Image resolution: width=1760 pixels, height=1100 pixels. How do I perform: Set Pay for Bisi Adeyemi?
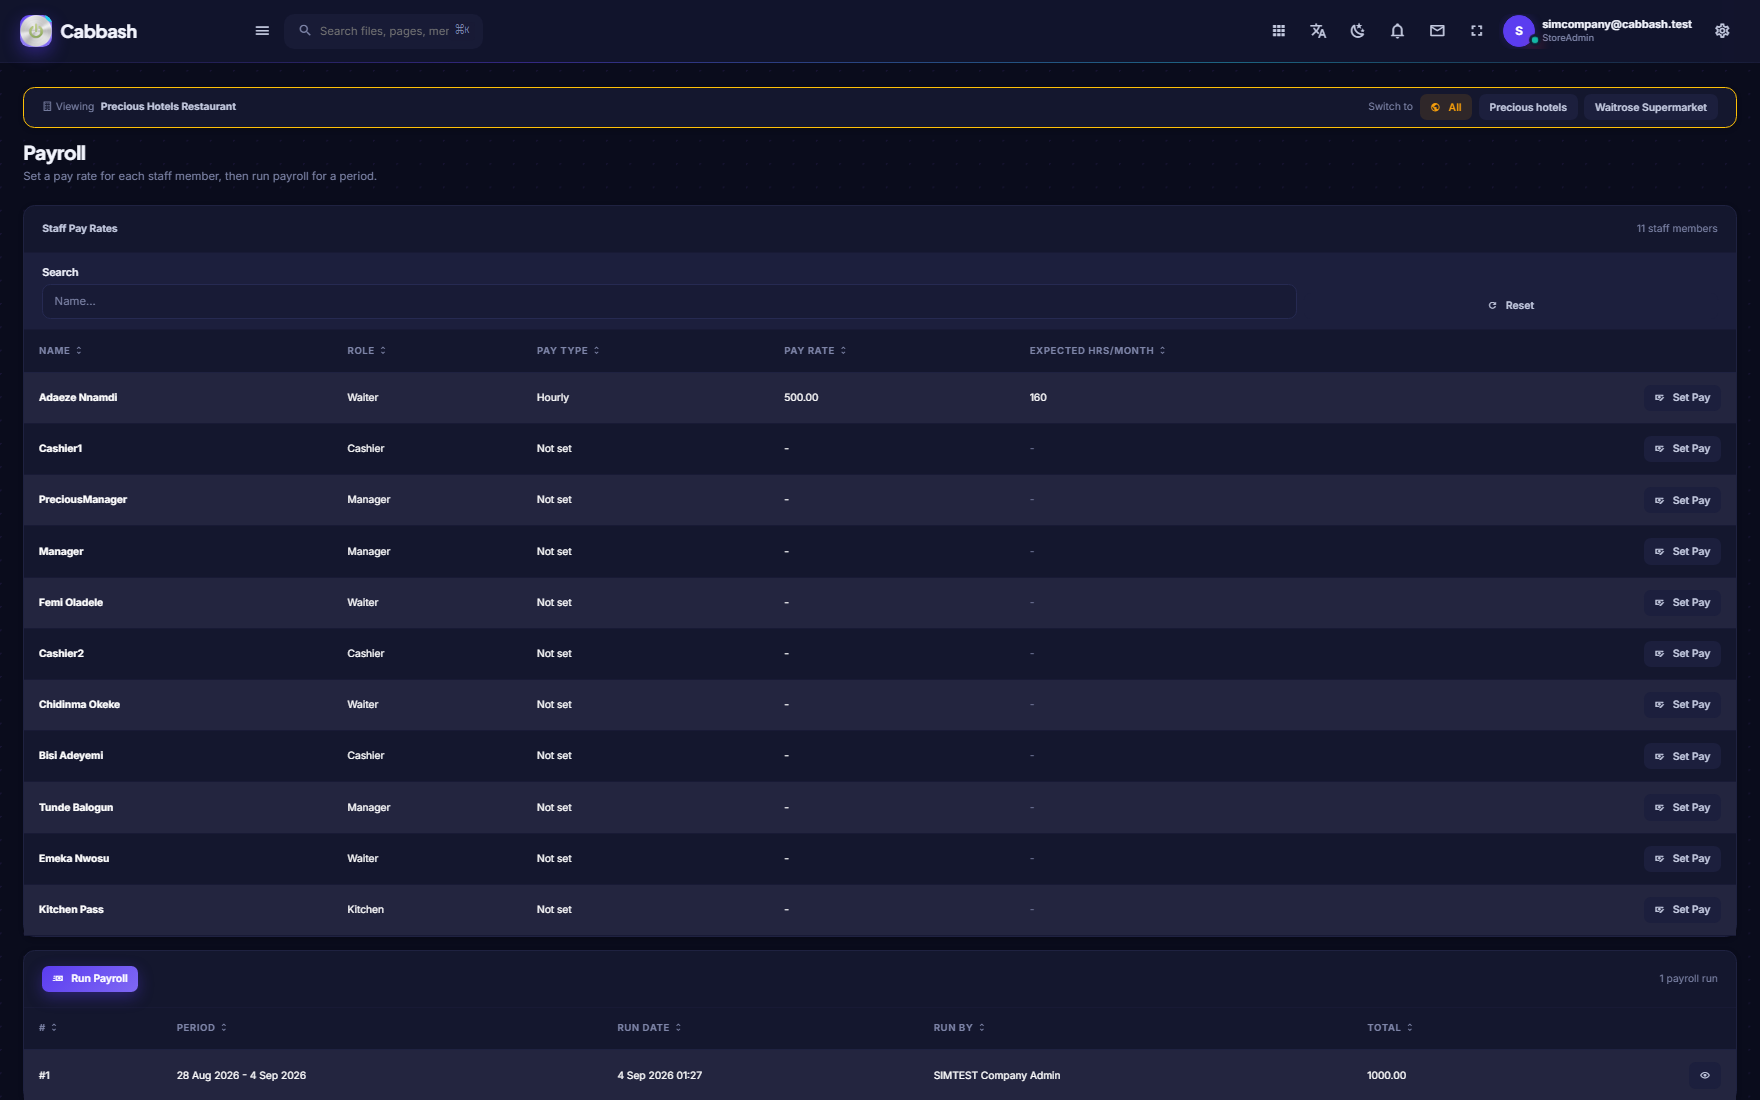pyautogui.click(x=1682, y=756)
